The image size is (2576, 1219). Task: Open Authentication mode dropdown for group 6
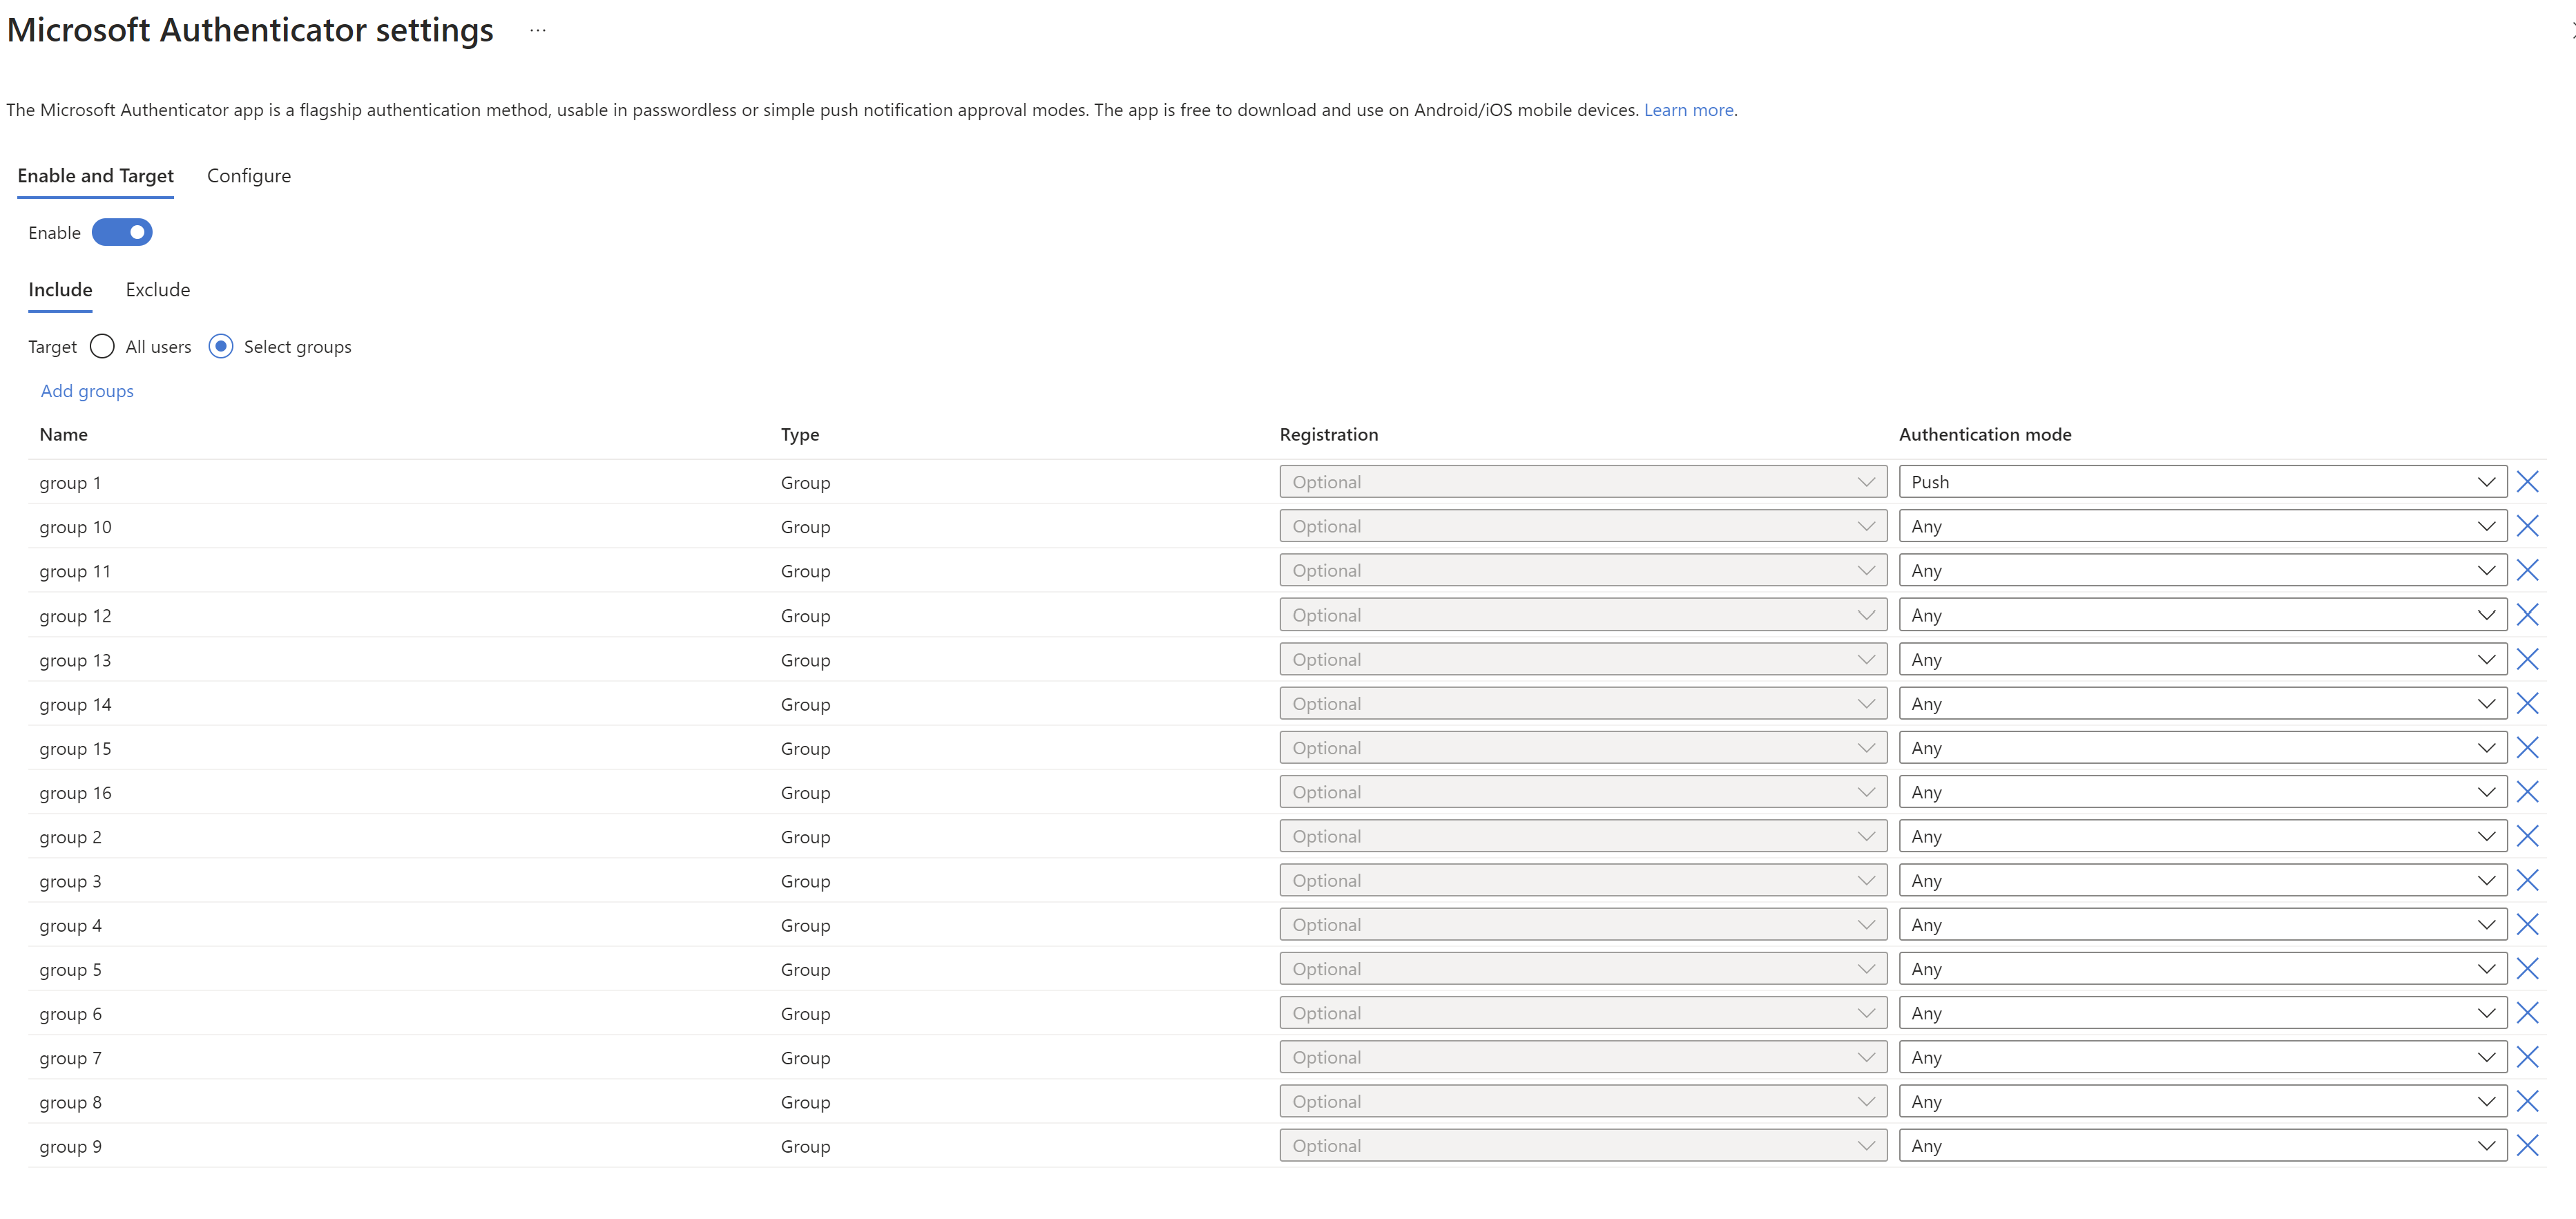[x=2202, y=1013]
